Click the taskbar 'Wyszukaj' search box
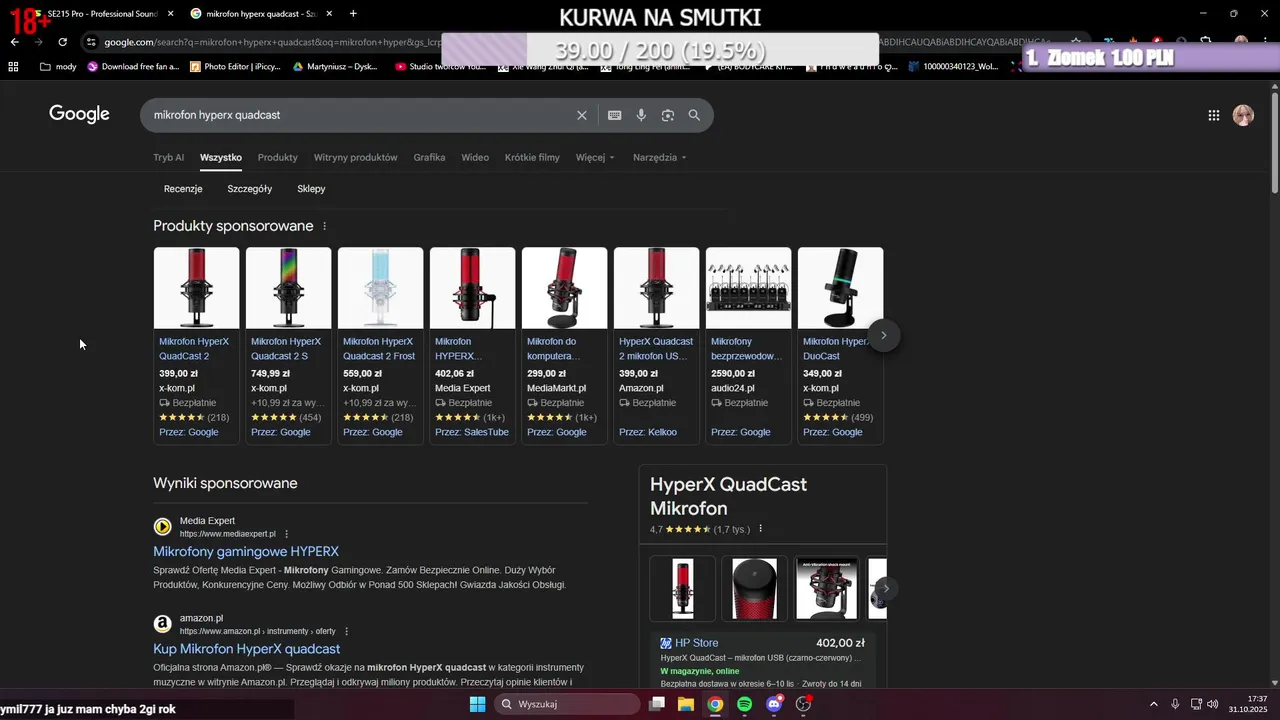The height and width of the screenshot is (720, 1280). [568, 704]
